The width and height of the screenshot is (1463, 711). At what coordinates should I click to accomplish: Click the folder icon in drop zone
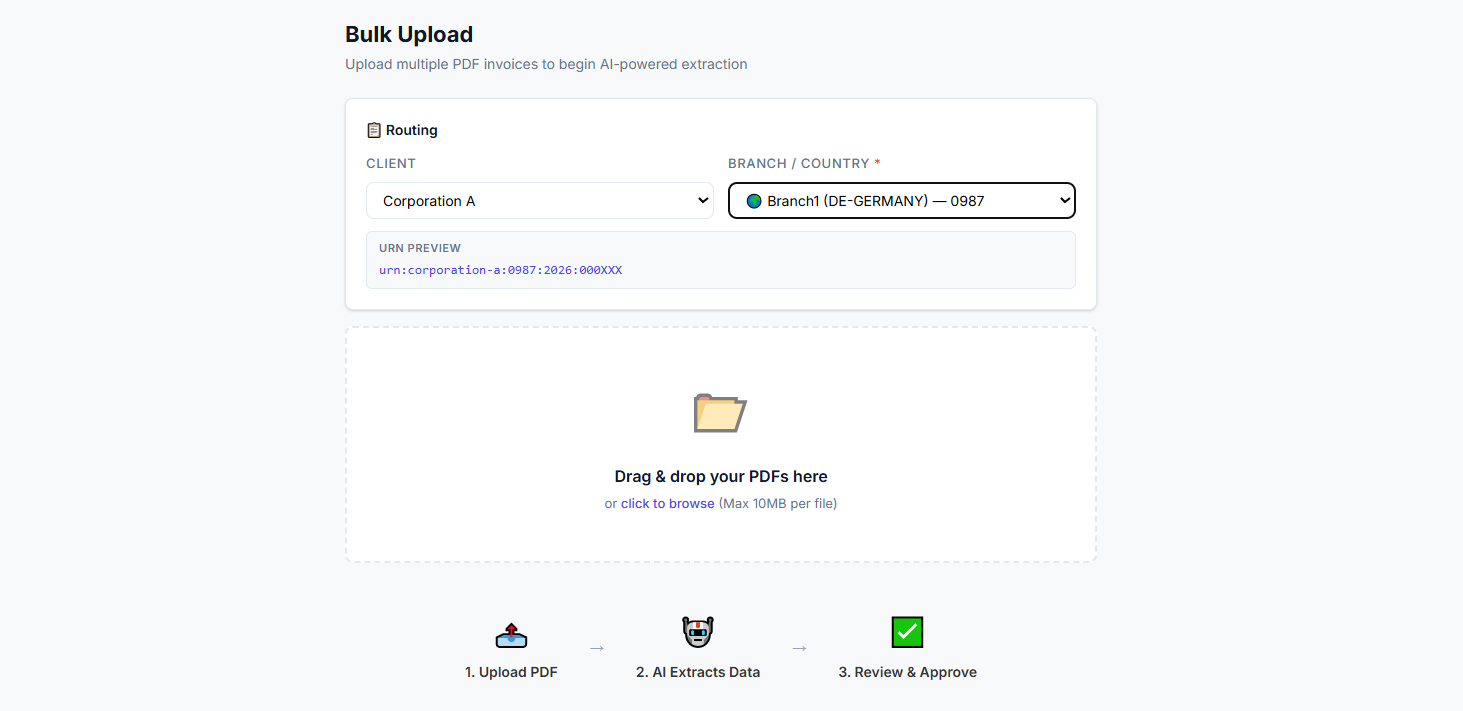point(720,413)
